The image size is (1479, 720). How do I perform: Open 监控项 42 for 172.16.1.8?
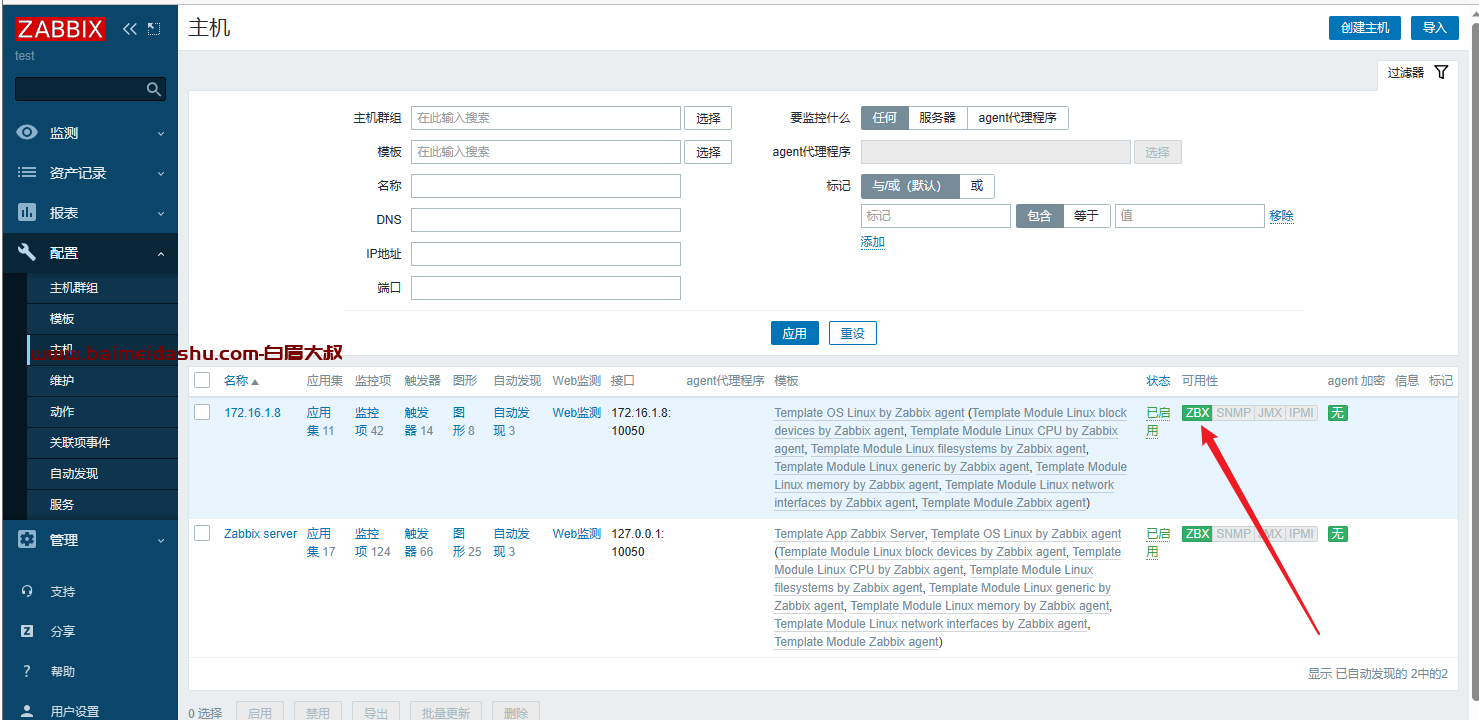(x=369, y=422)
